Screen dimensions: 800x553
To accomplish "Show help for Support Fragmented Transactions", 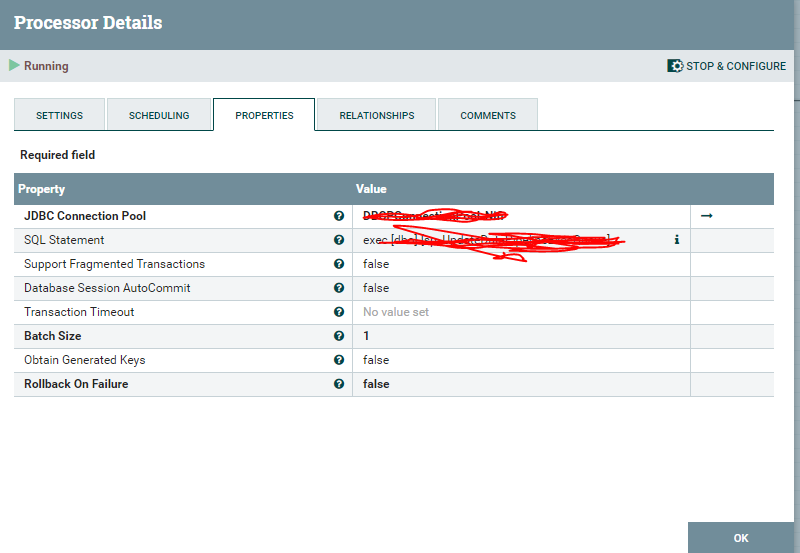I will click(x=339, y=264).
